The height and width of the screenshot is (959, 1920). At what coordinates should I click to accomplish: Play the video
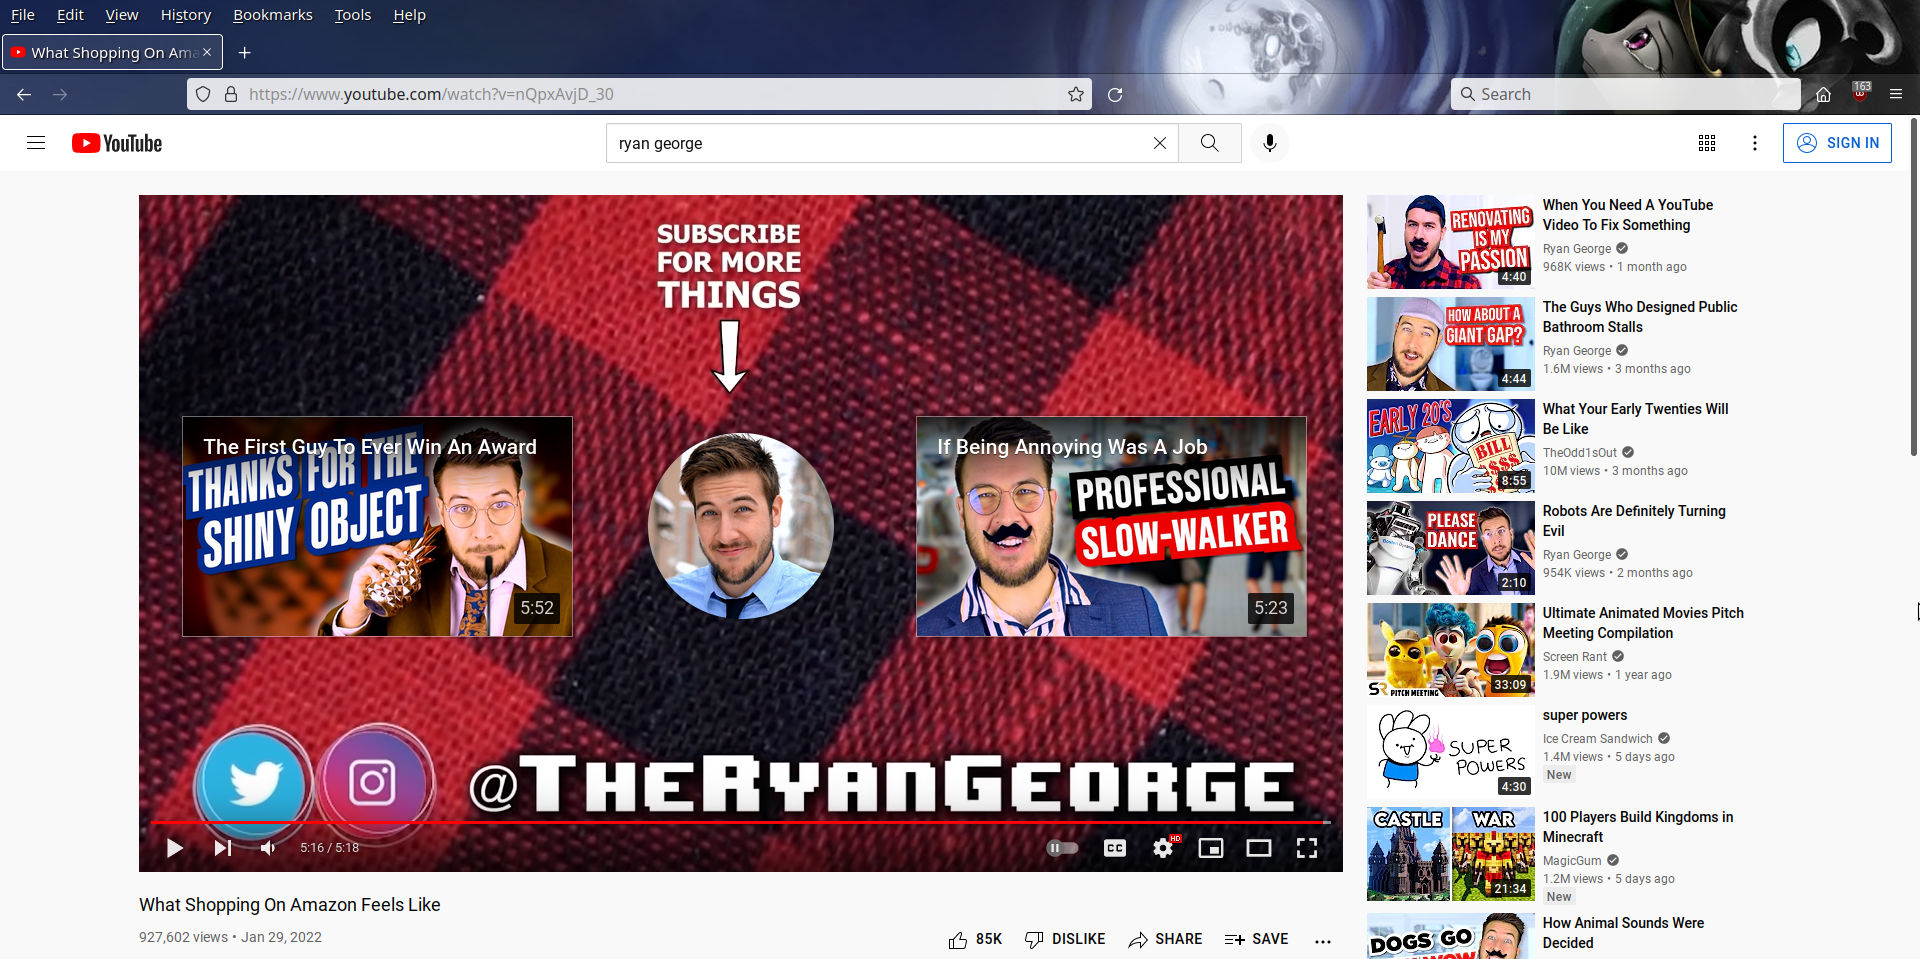pos(174,848)
